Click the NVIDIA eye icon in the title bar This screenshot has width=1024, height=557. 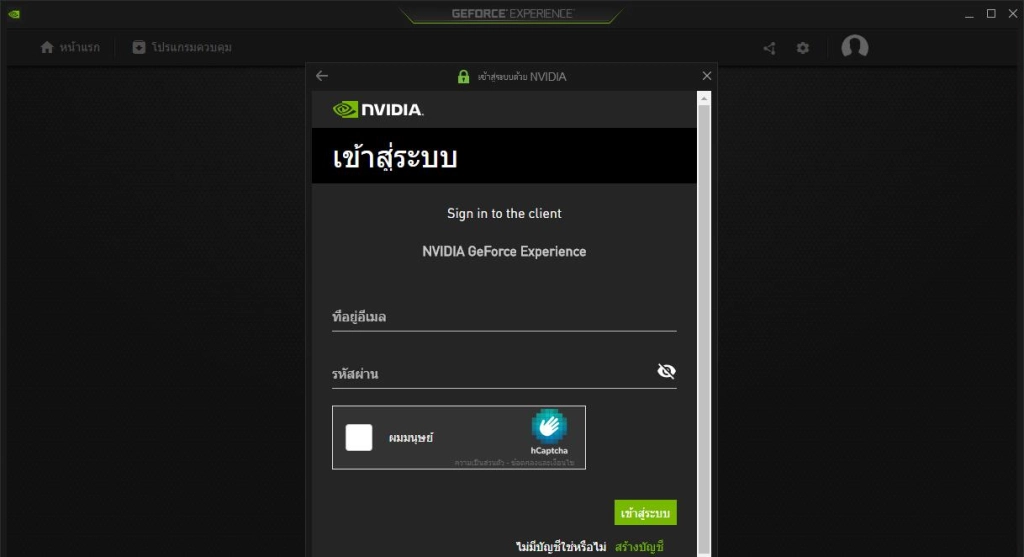(14, 14)
